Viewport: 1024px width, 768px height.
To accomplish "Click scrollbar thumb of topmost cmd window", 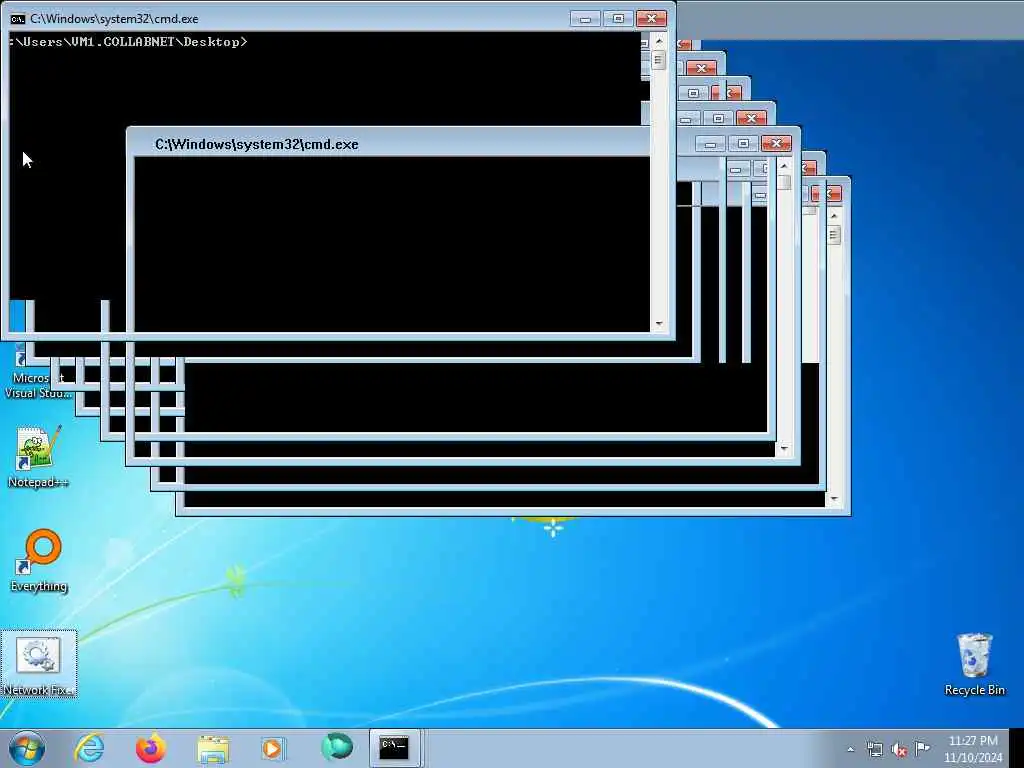I will click(x=659, y=60).
